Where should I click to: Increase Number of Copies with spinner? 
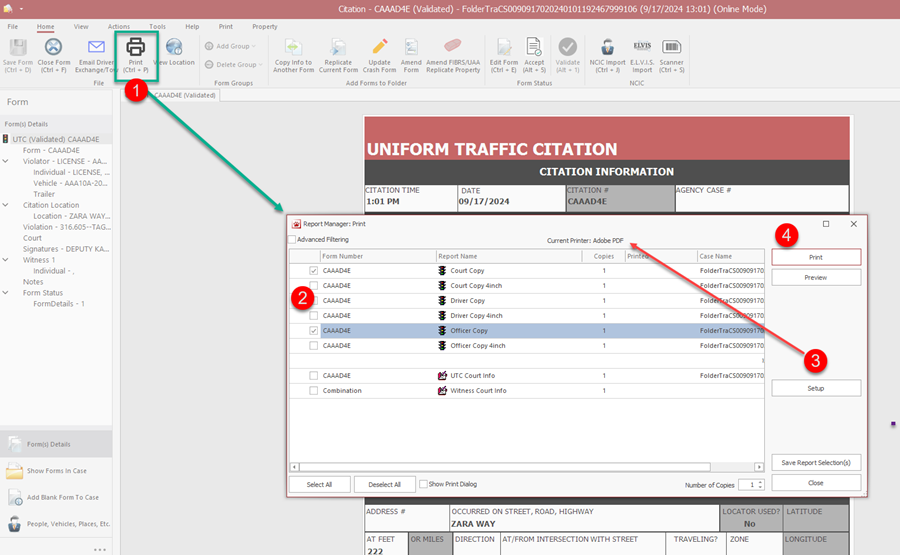point(761,481)
